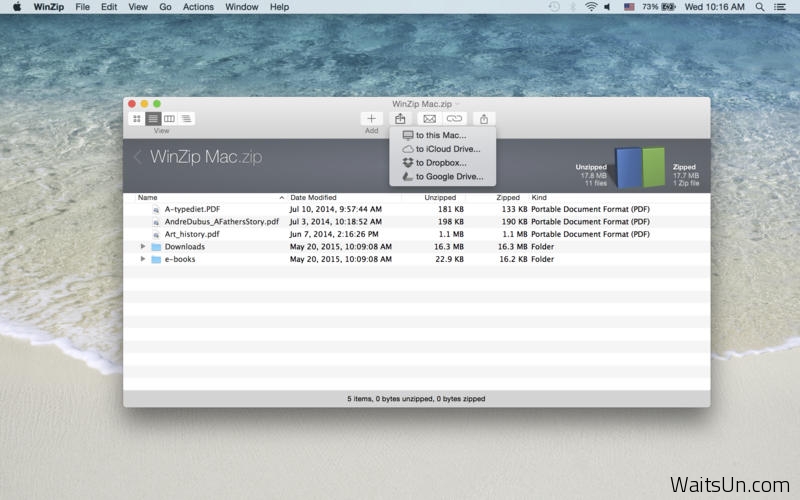Image resolution: width=800 pixels, height=500 pixels.
Task: Sort by Zipped column header
Action: 508,197
